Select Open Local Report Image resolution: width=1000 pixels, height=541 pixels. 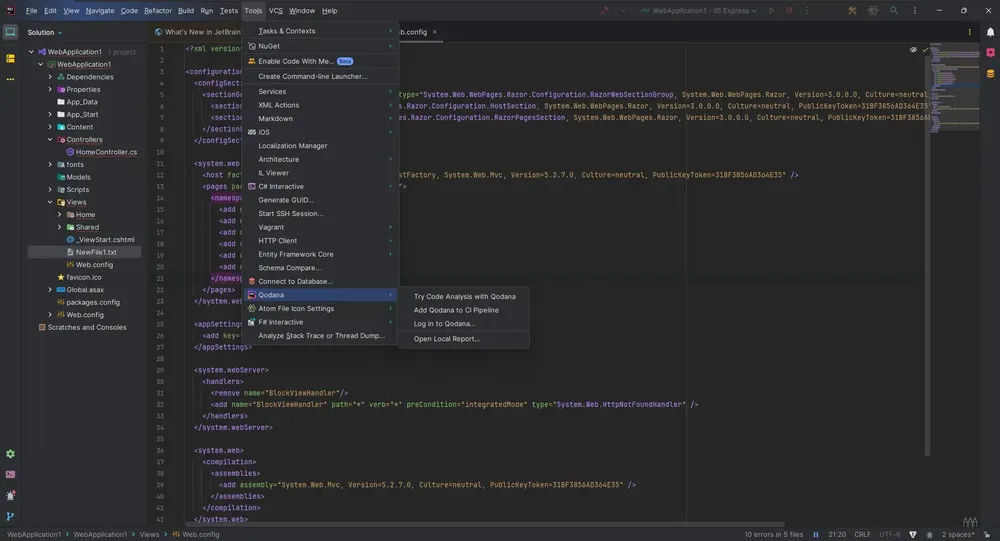[464, 339]
